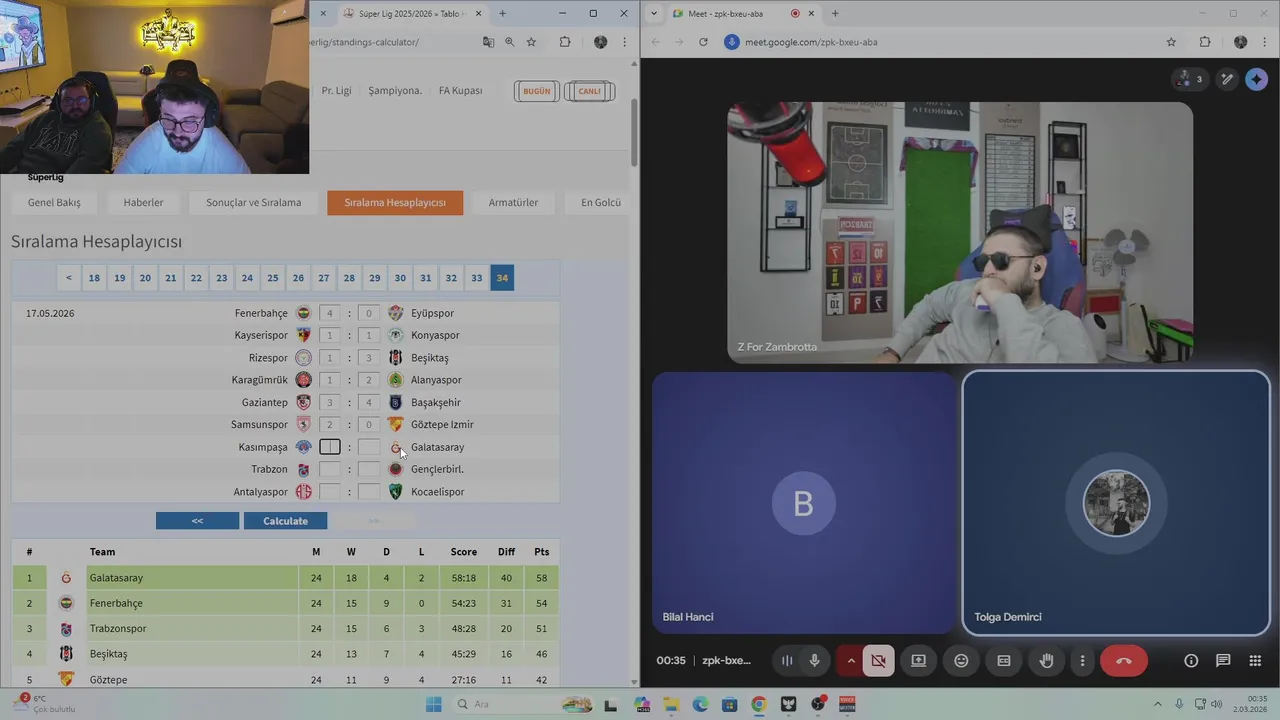Click the << previous round button
The image size is (1280, 720).
point(197,521)
